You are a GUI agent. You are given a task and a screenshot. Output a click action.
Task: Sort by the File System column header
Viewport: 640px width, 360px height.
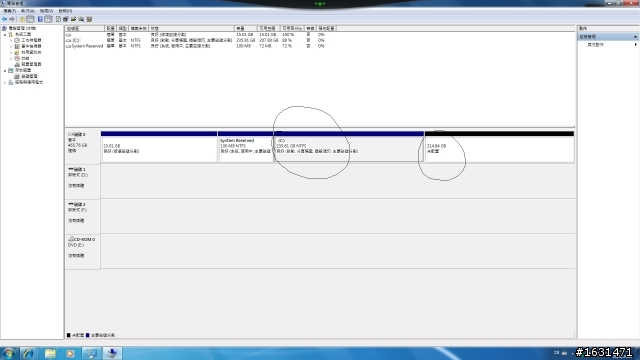point(138,29)
